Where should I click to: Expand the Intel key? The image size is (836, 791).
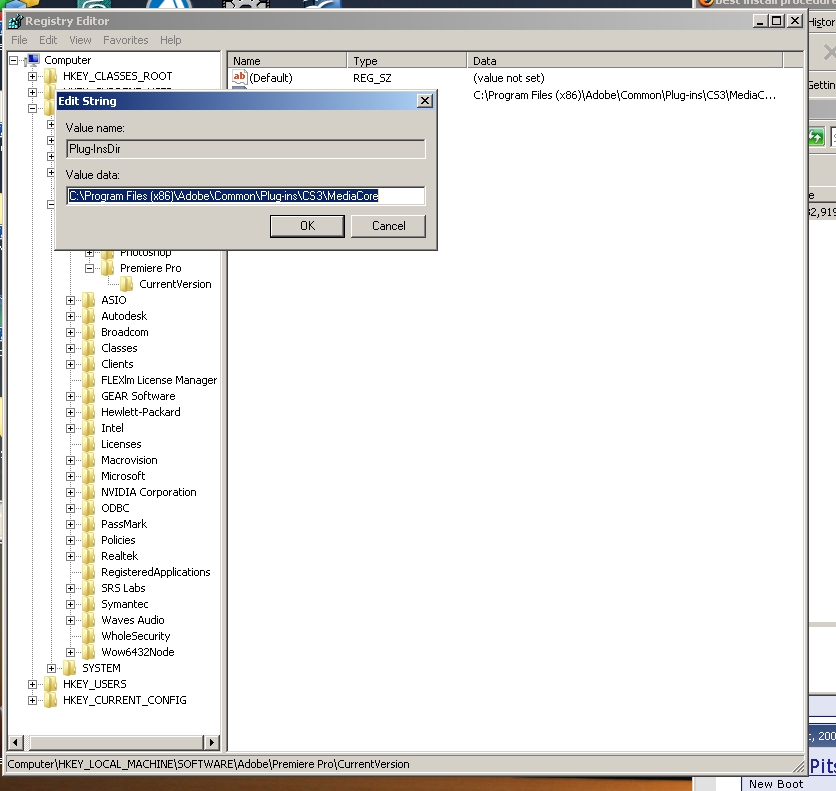point(70,428)
